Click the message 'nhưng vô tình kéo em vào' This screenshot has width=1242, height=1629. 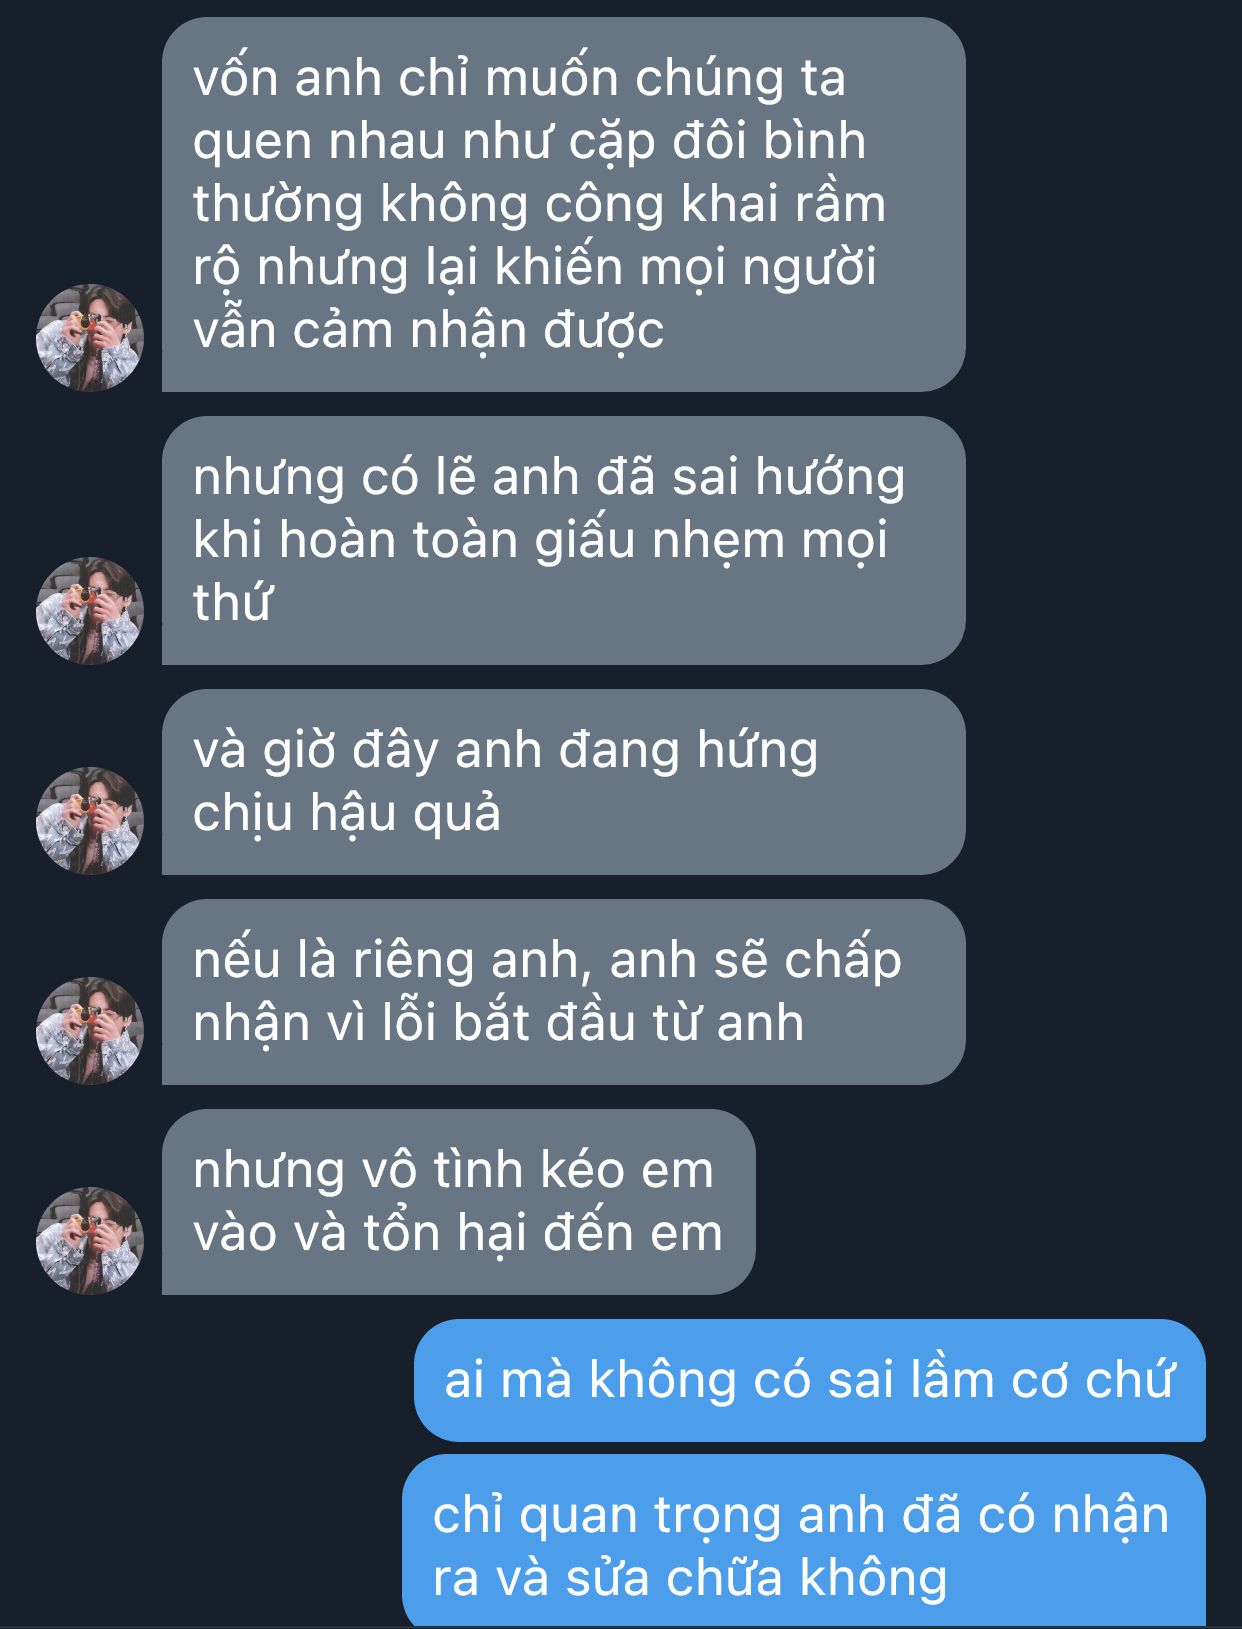point(458,1201)
